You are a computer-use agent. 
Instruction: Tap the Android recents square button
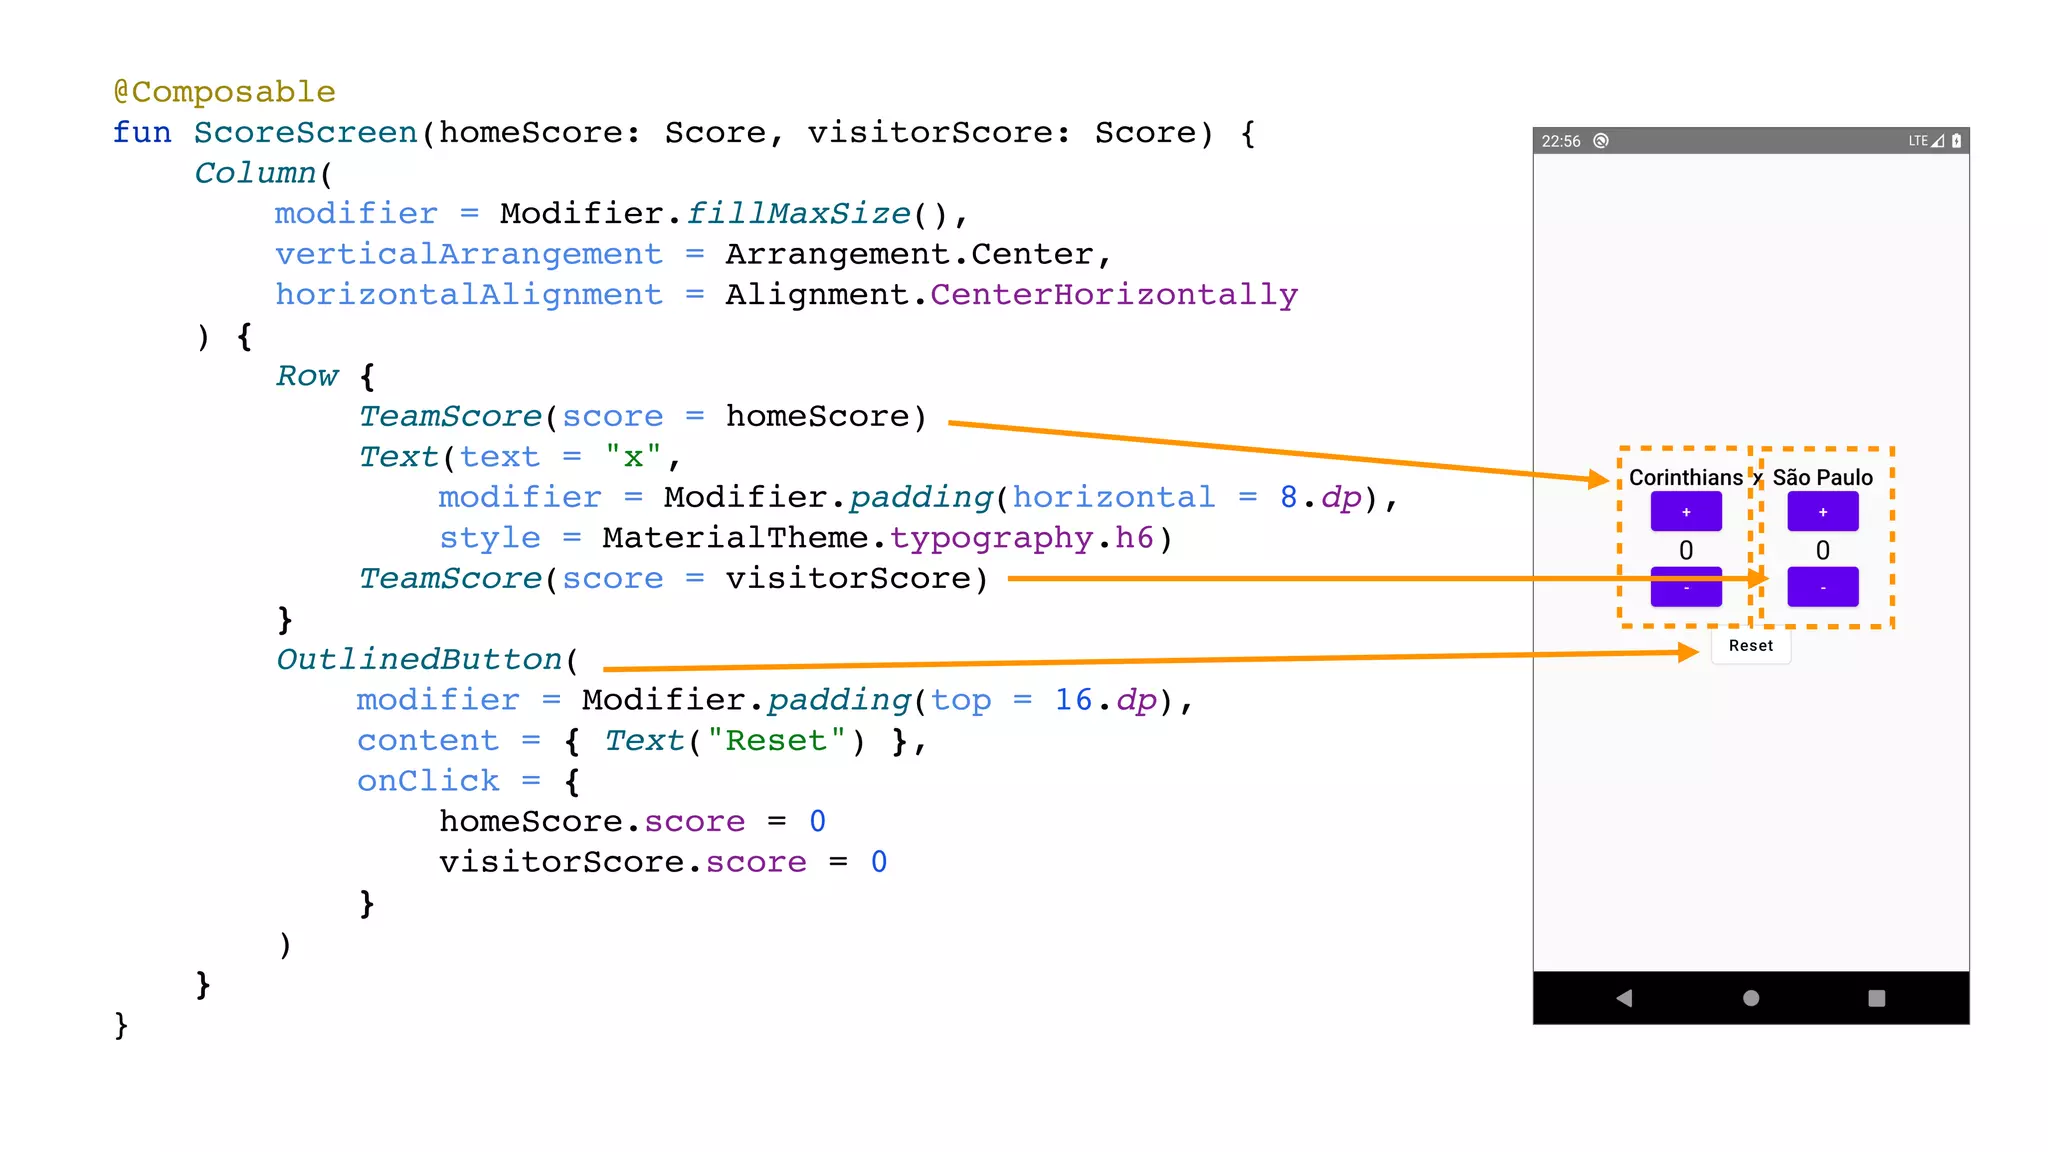click(1876, 998)
